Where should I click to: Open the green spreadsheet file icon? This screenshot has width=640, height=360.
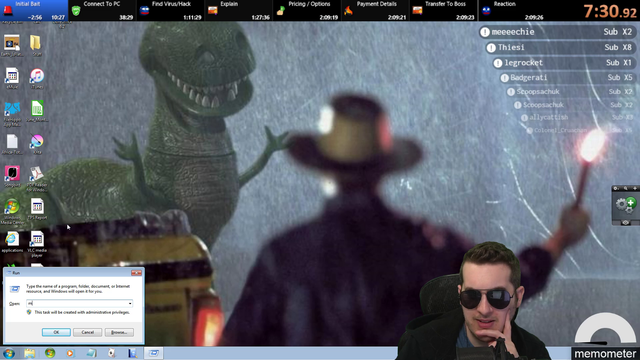[x=37, y=111]
